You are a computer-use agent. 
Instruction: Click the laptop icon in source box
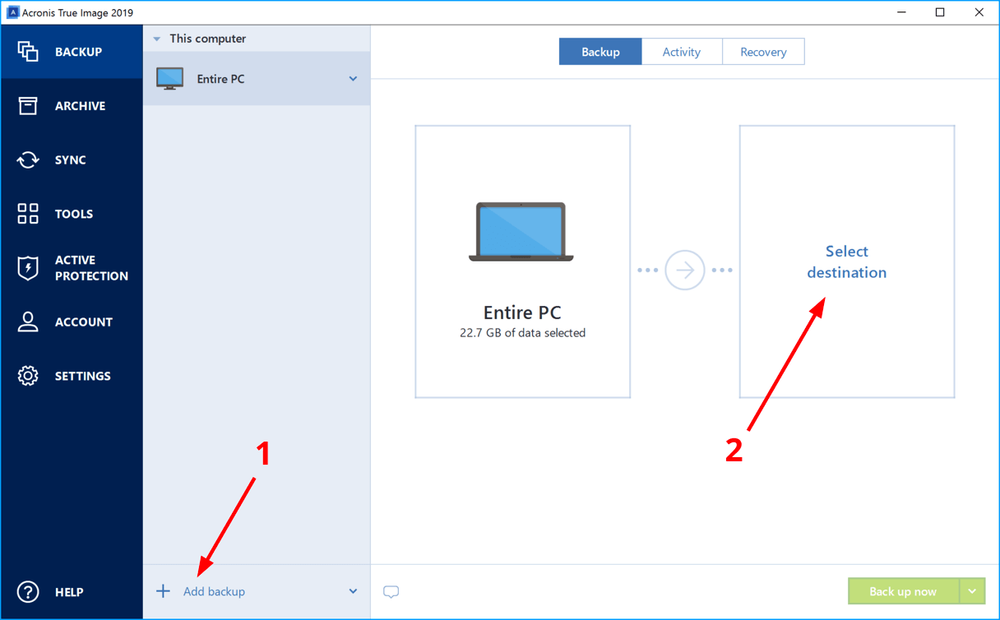pos(521,232)
